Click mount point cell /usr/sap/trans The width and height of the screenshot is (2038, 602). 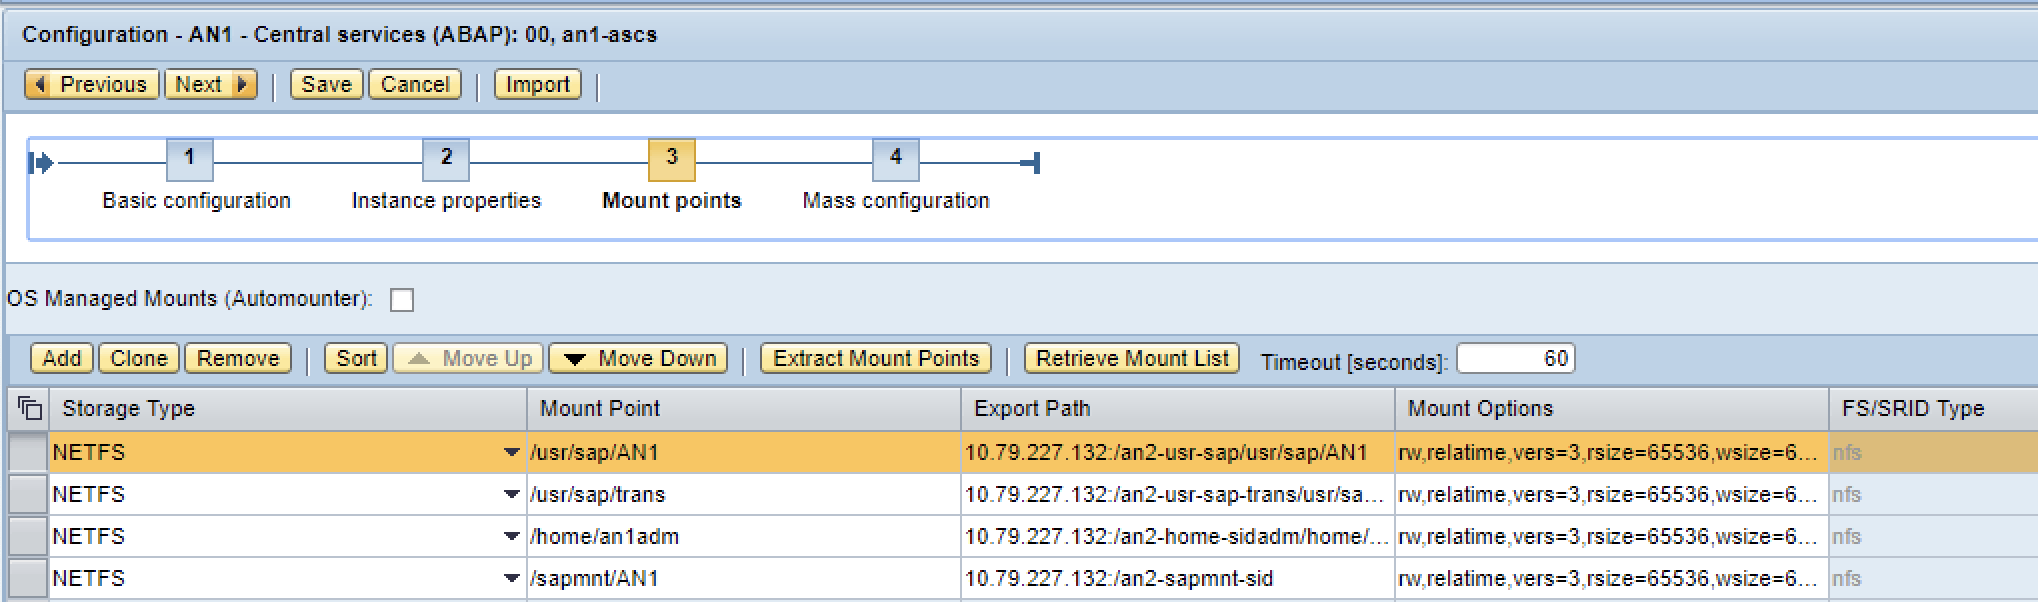[744, 494]
